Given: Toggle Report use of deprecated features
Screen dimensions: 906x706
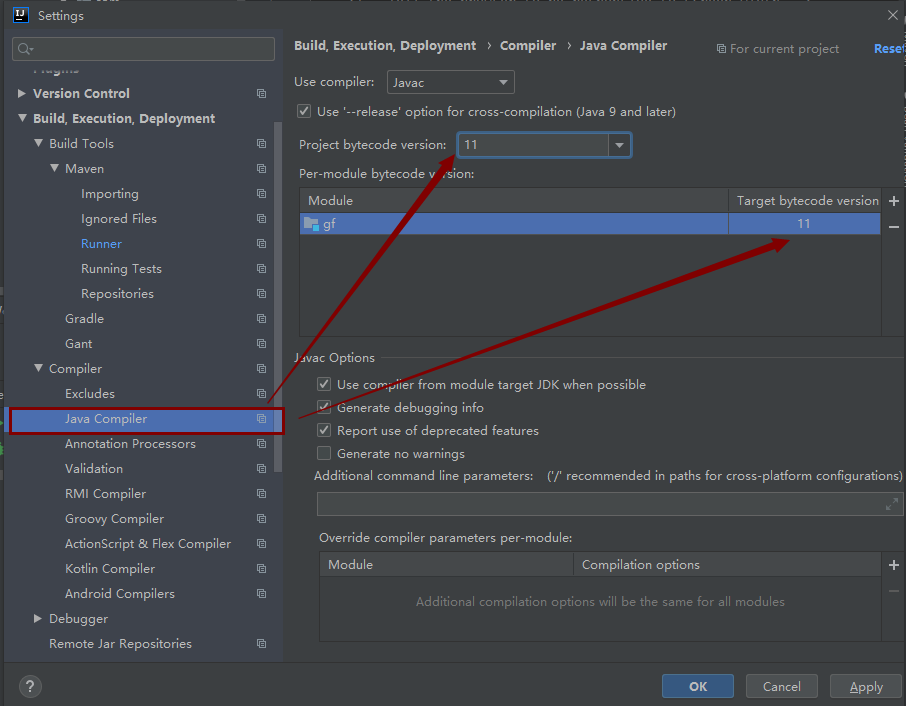Looking at the screenshot, I should coord(324,430).
